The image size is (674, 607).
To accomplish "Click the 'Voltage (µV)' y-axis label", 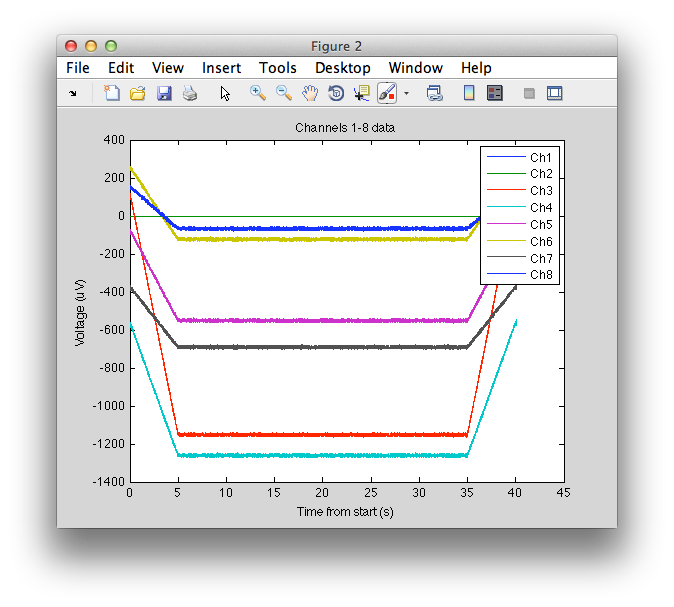I will pyautogui.click(x=80, y=313).
